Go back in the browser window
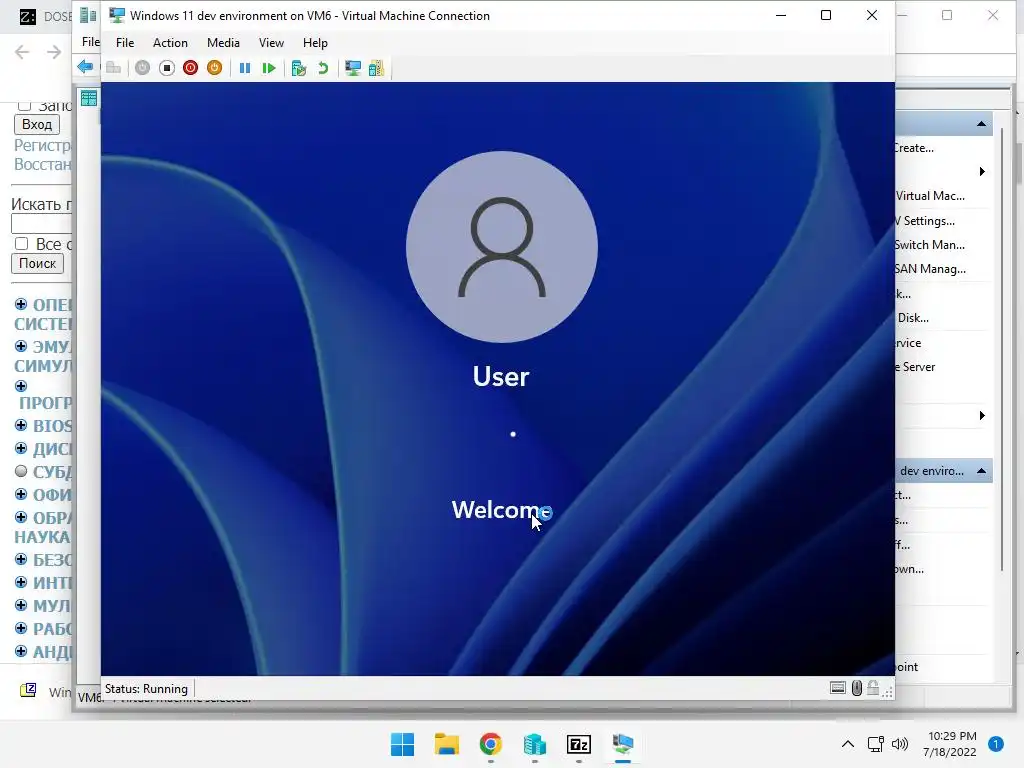 click(x=22, y=52)
